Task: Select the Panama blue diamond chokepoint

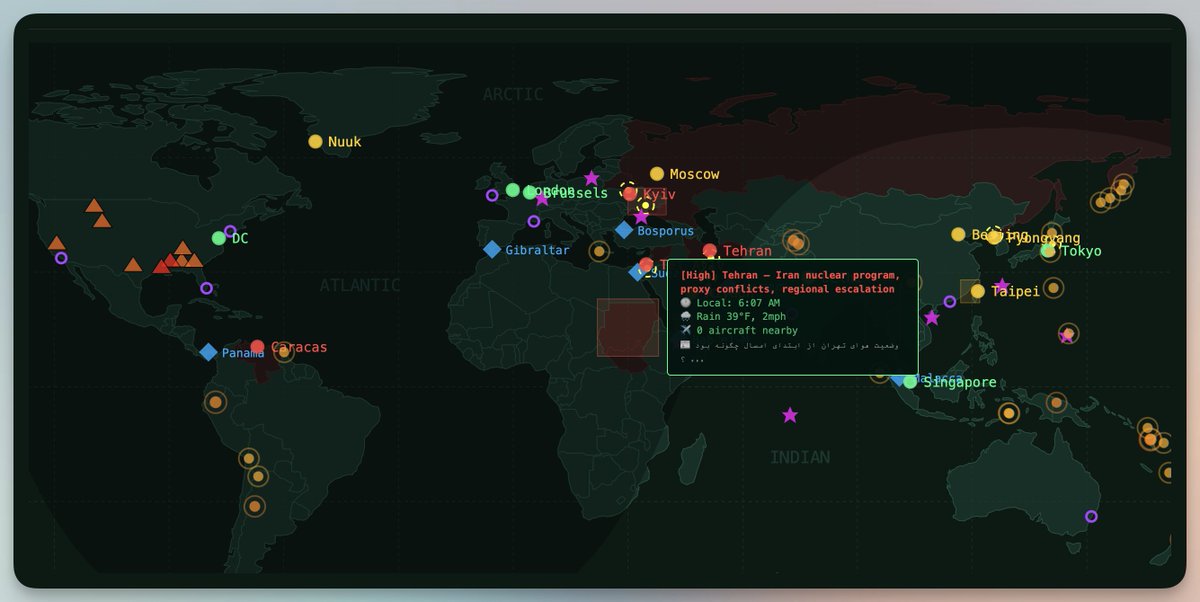Action: (x=208, y=352)
